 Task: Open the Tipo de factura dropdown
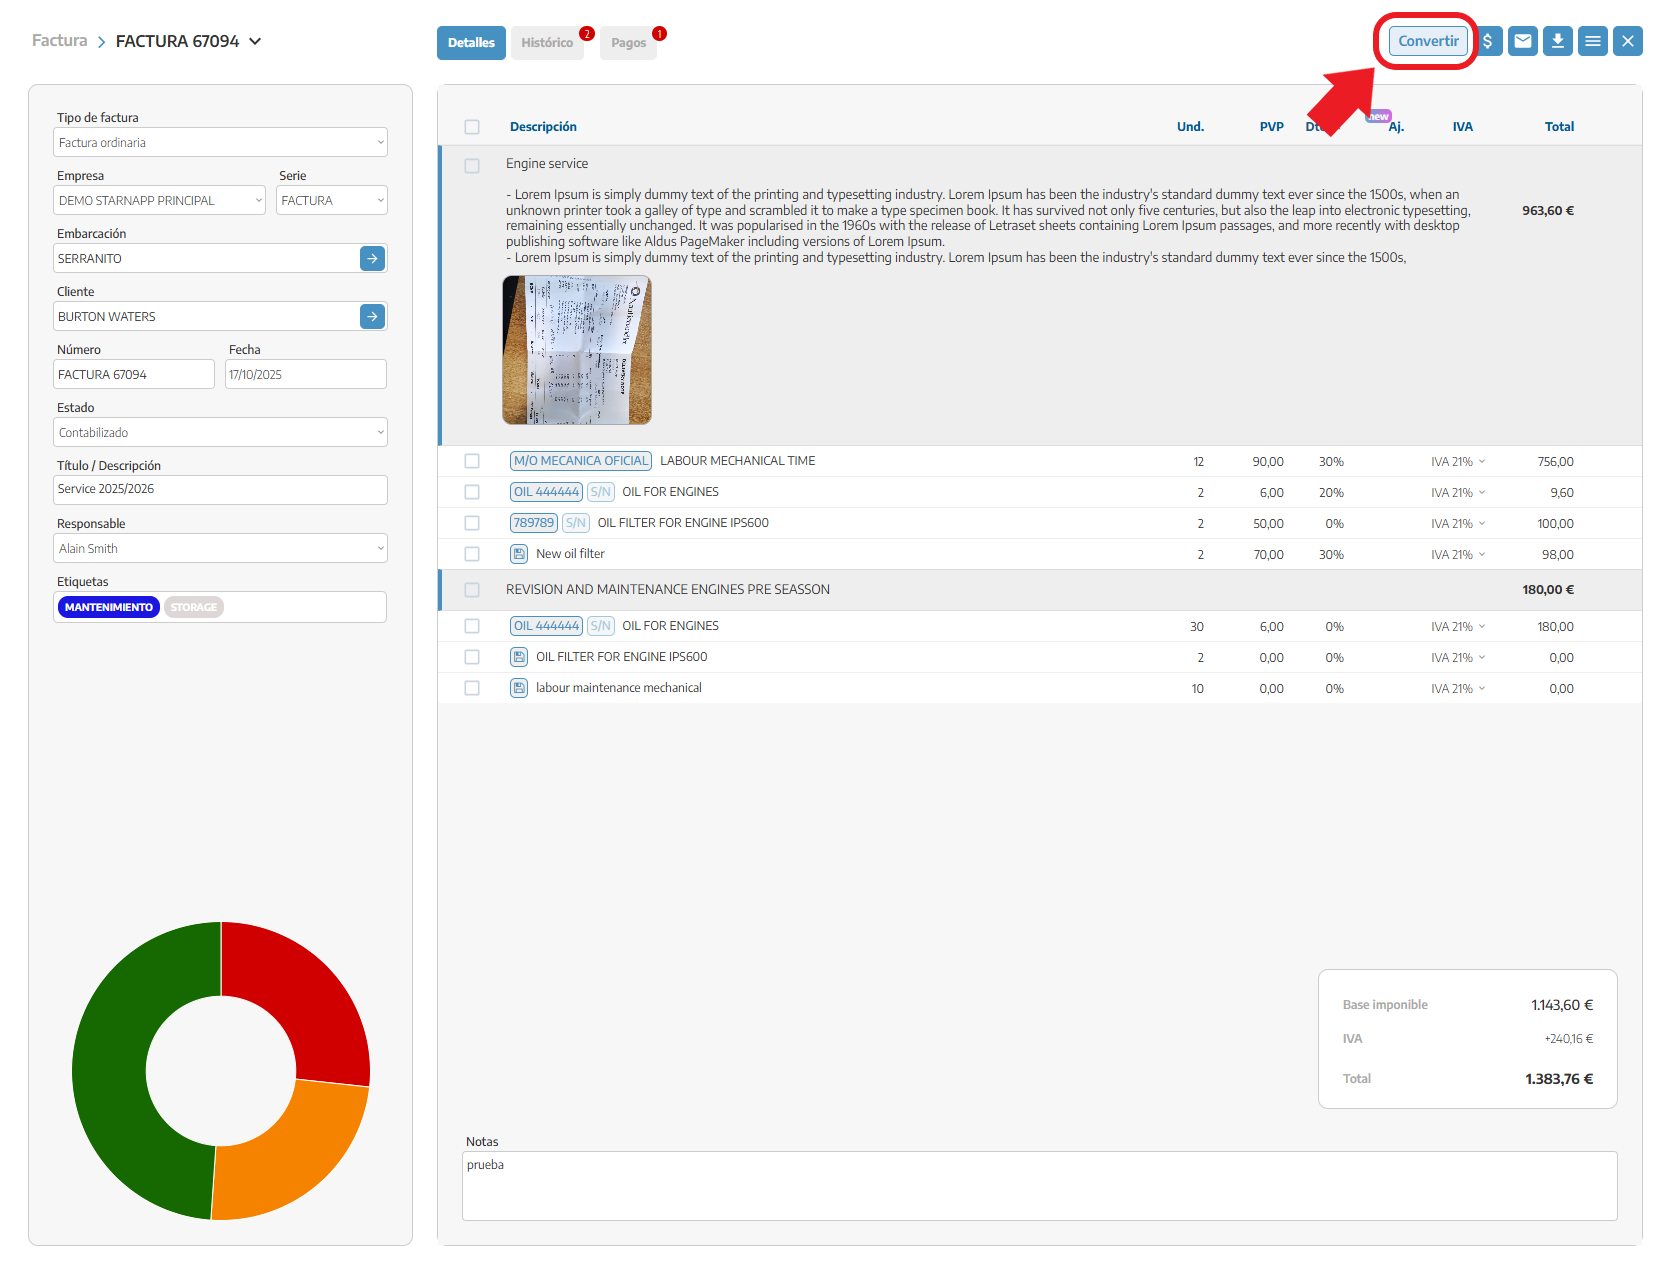pyautogui.click(x=220, y=142)
